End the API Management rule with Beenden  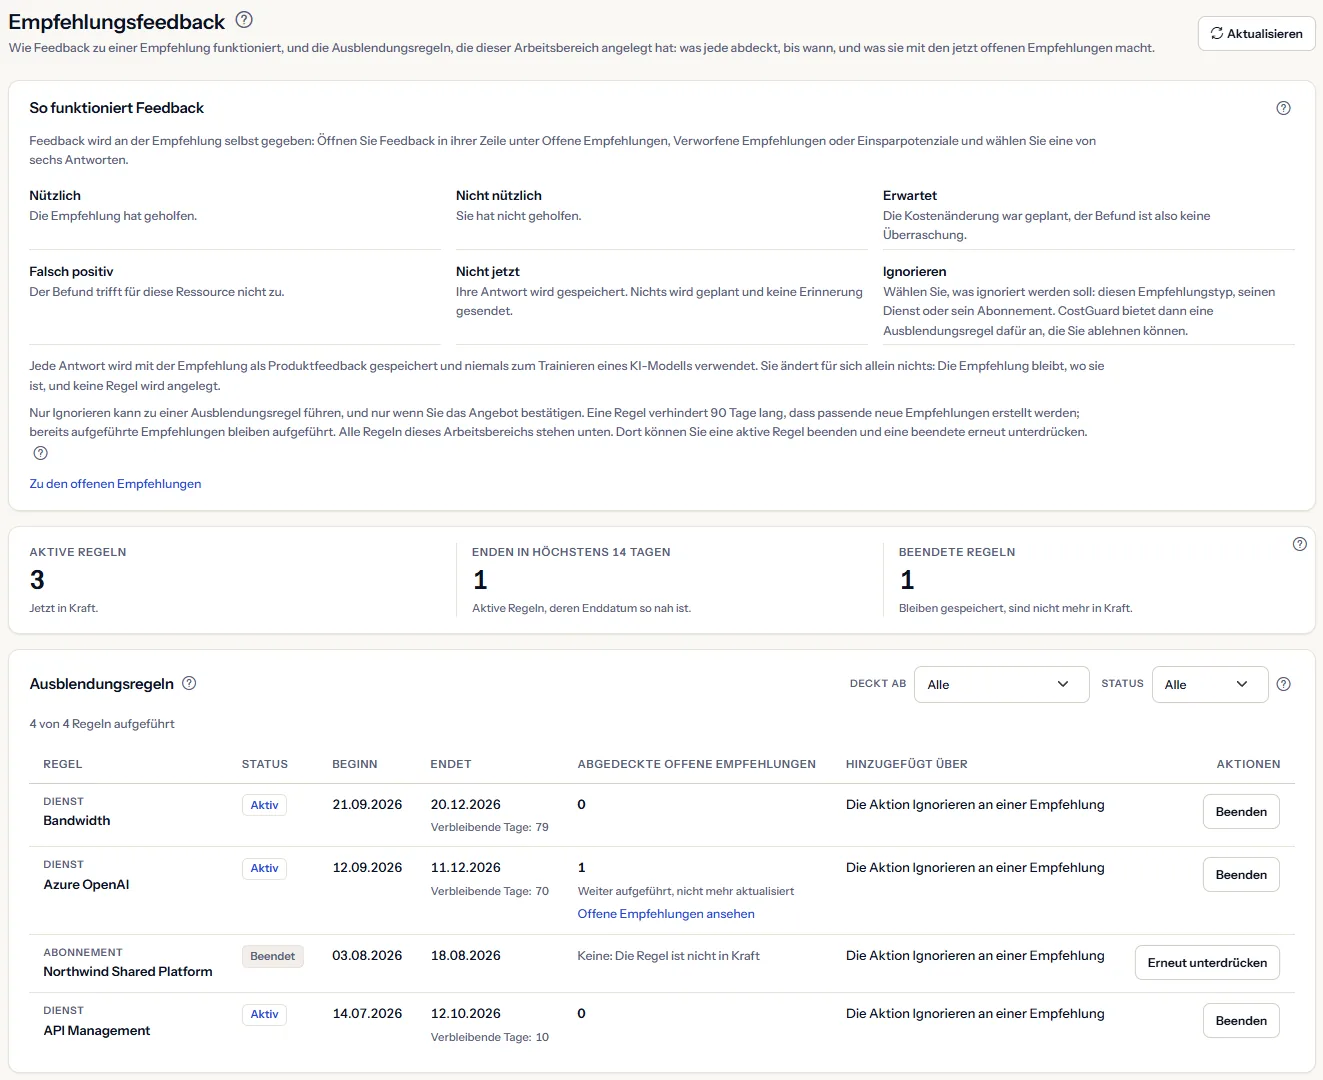(x=1240, y=1021)
